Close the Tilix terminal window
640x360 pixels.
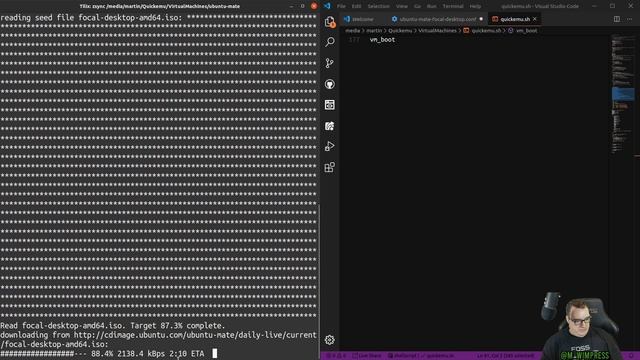click(x=314, y=6)
